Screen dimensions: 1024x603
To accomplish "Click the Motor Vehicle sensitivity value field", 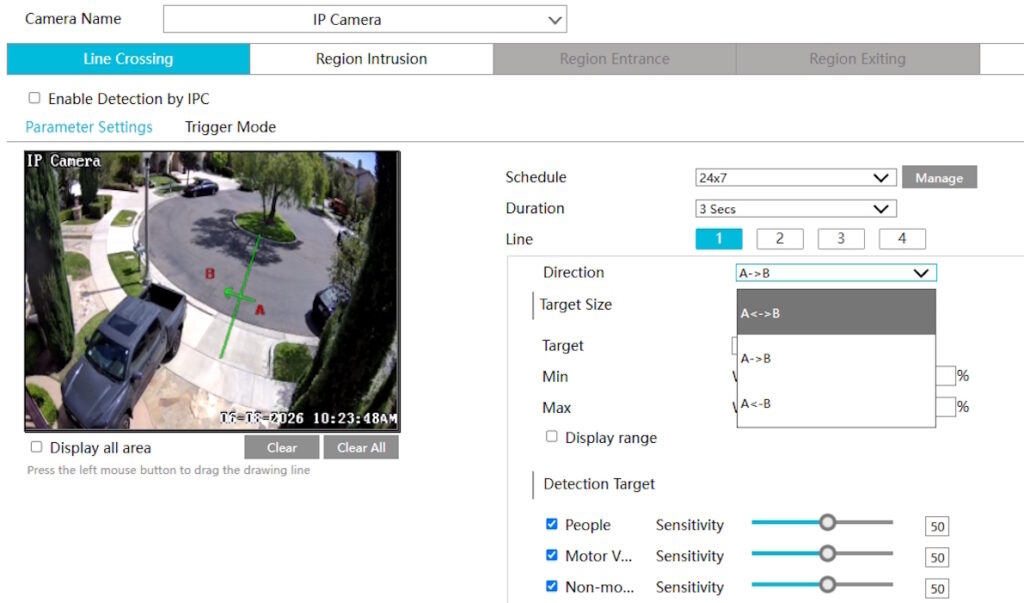I will pos(937,557).
